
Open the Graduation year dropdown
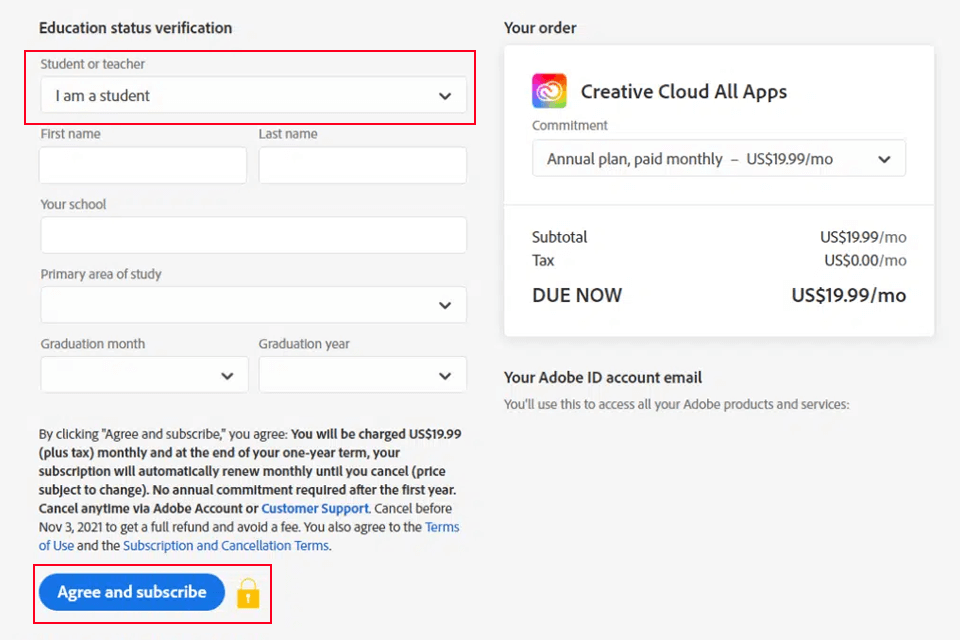pos(362,375)
